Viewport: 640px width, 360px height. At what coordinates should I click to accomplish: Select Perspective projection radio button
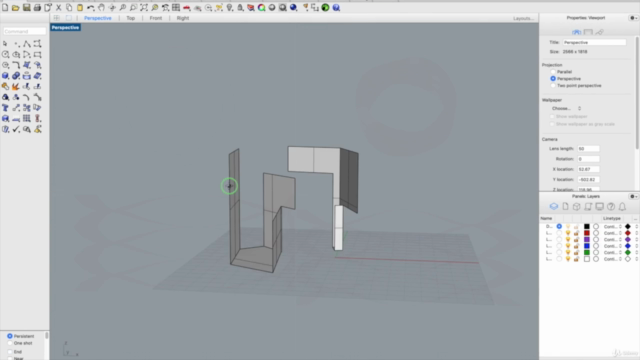pyautogui.click(x=553, y=78)
